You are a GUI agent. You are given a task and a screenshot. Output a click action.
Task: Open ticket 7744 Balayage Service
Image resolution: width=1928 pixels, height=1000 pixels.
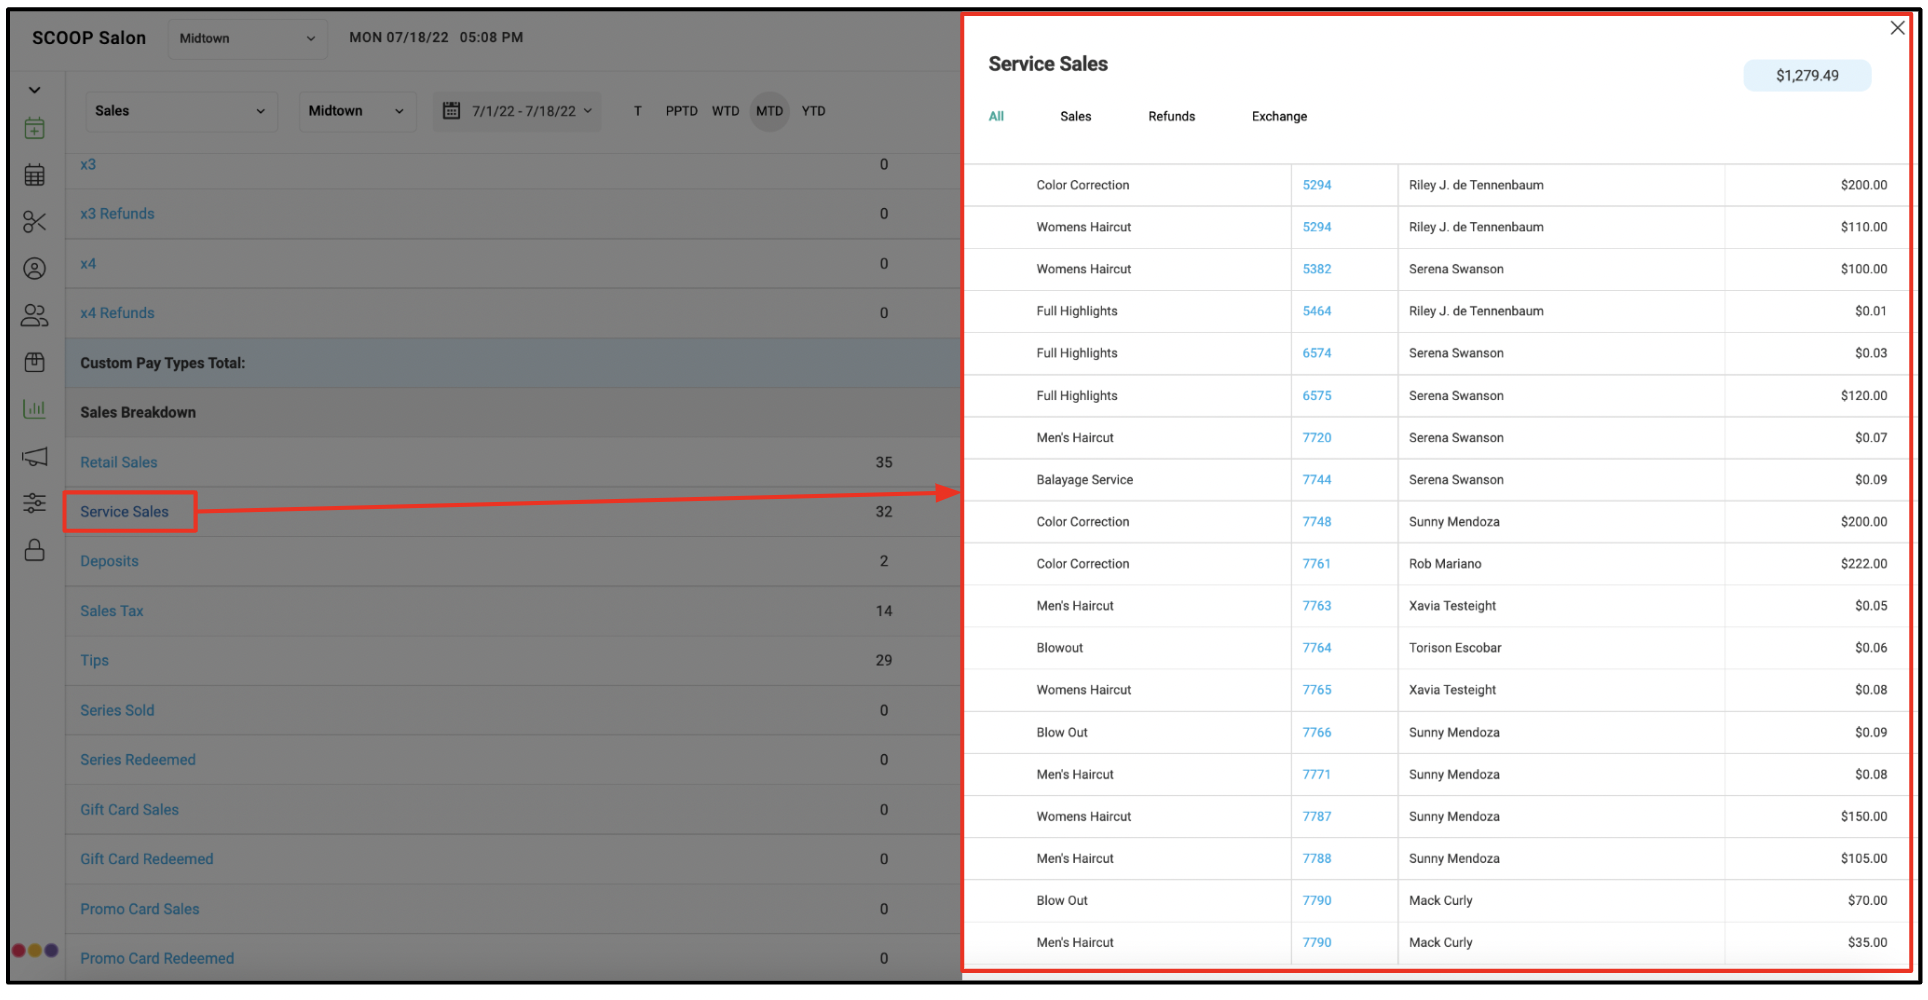pyautogui.click(x=1316, y=480)
